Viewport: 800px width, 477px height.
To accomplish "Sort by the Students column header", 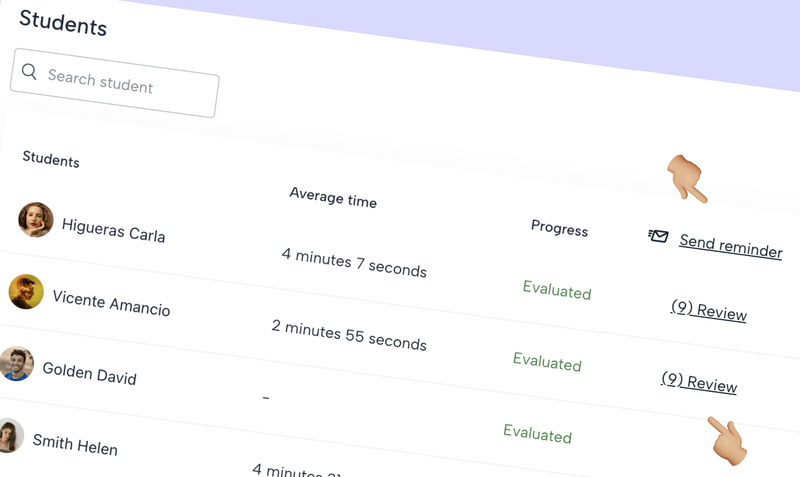I will coord(51,160).
